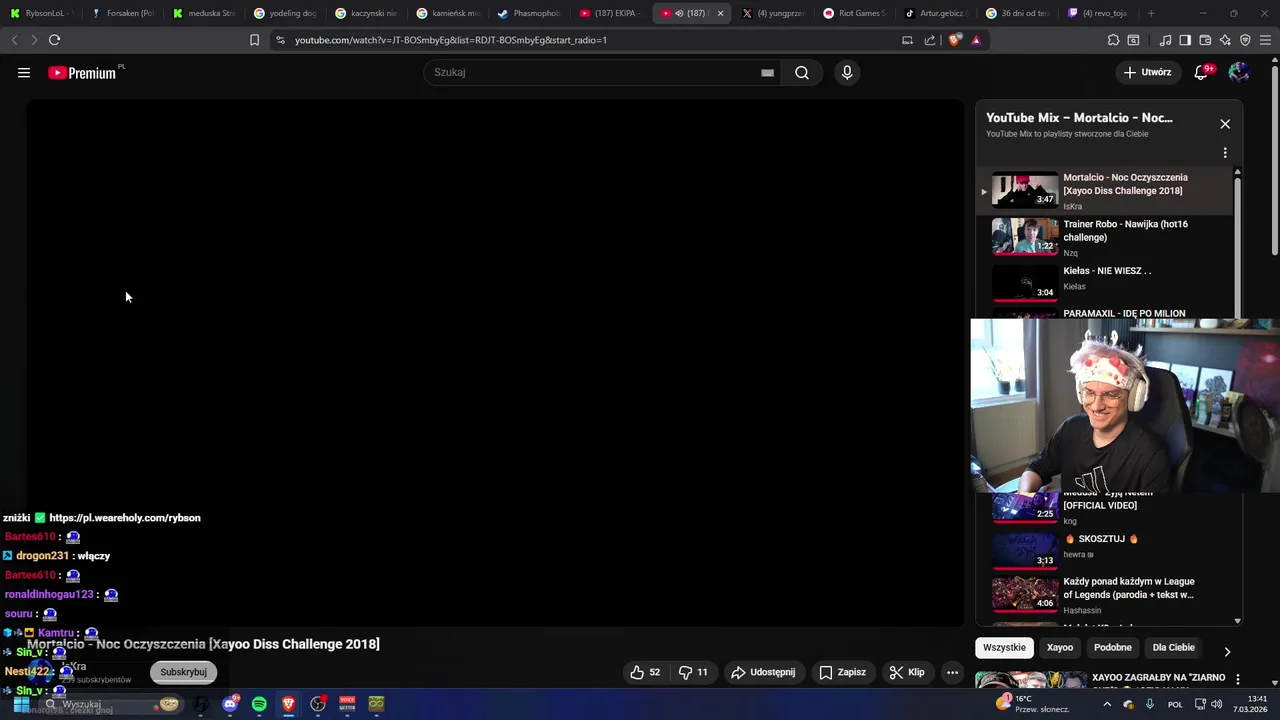The height and width of the screenshot is (720, 1280).
Task: Open browser sidebar panel icon
Action: [1185, 40]
